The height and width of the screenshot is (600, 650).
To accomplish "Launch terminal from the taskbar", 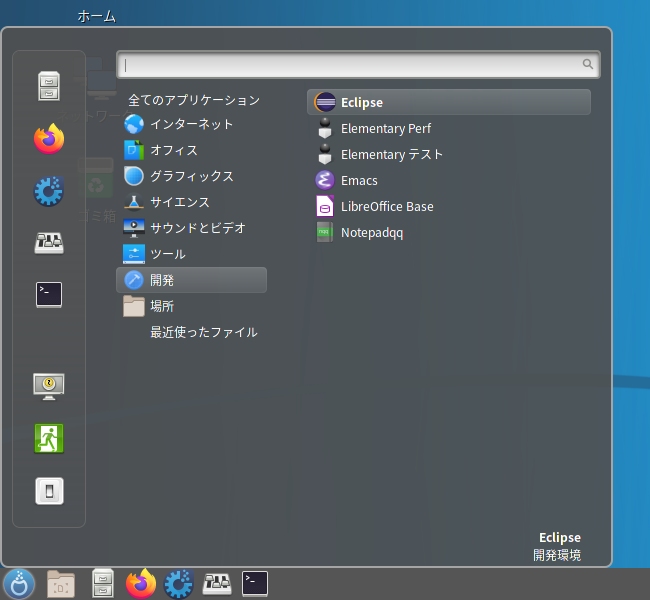I will pos(255,584).
